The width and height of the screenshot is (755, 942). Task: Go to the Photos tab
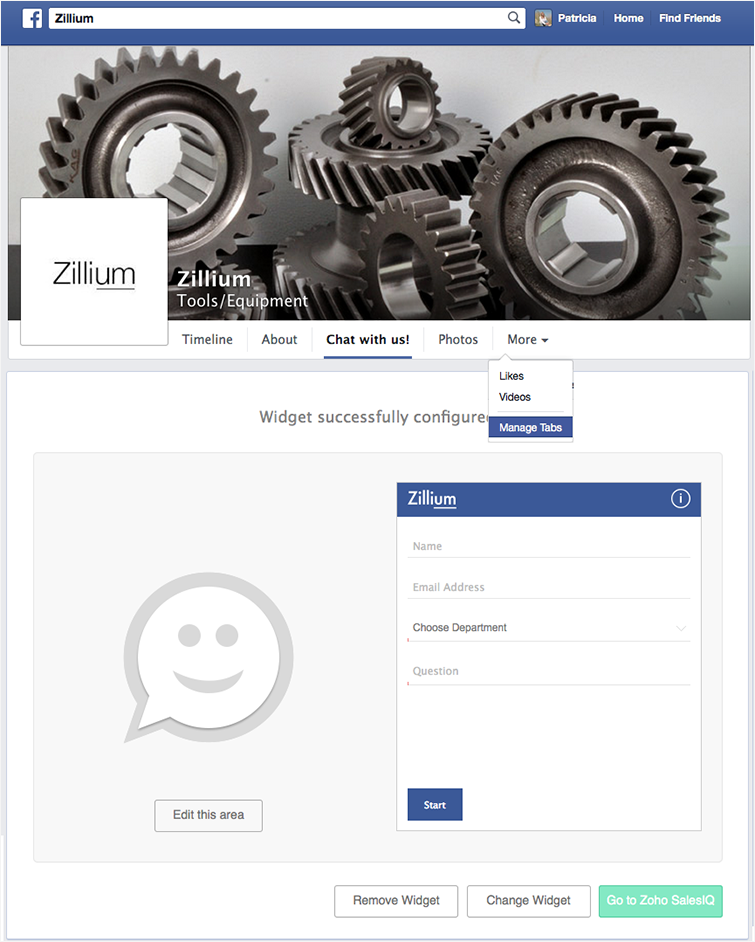pos(458,339)
